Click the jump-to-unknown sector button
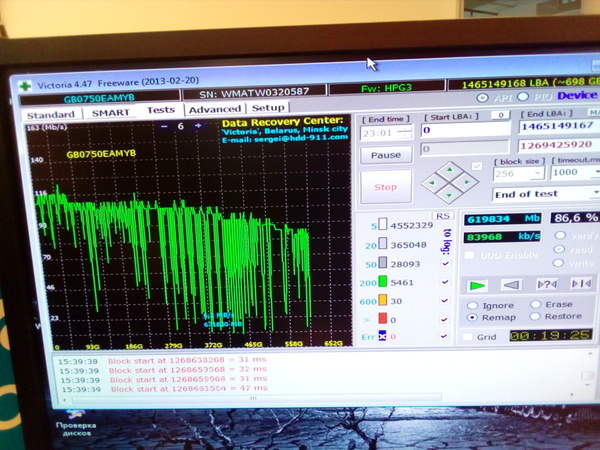 546,285
